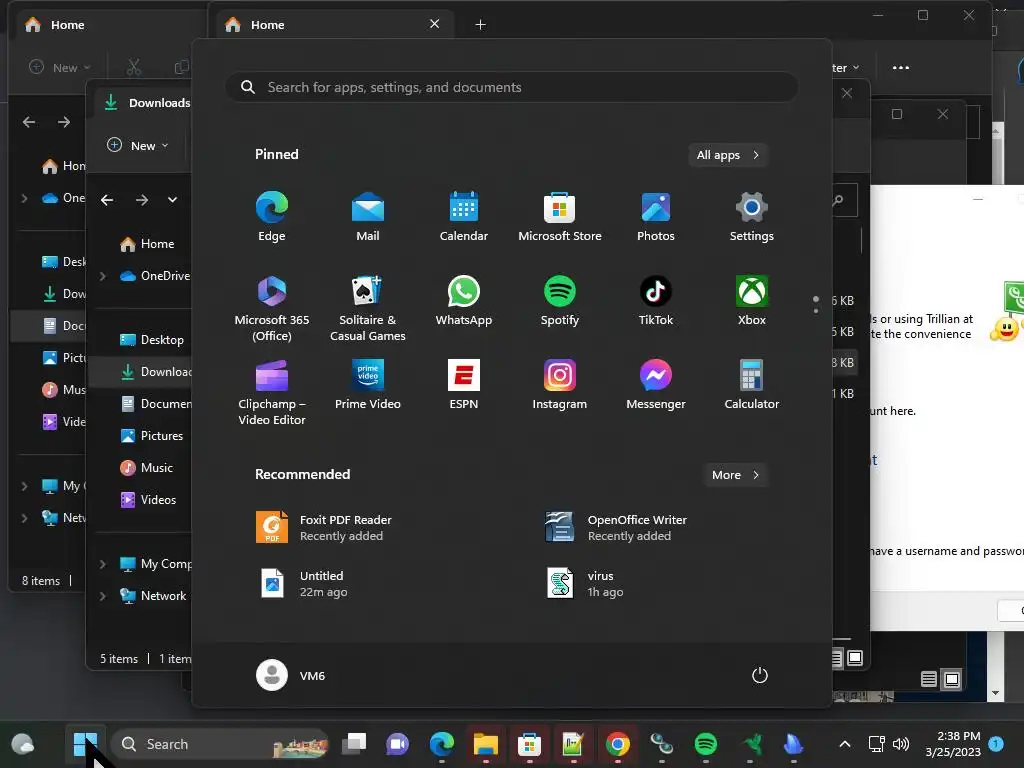Select Pictures in Downloads window sidebar

[152, 436]
